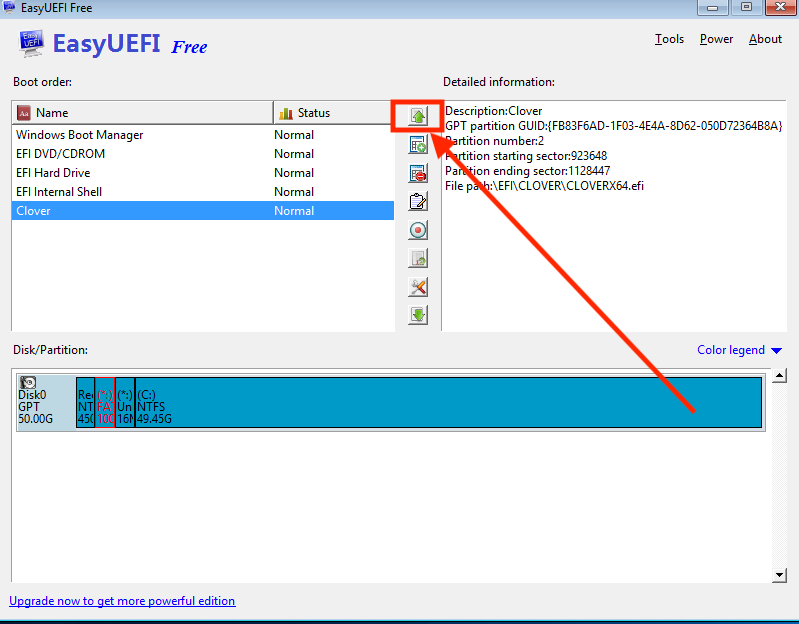Click the Status column chart icon
The image size is (799, 624).
[x=286, y=113]
